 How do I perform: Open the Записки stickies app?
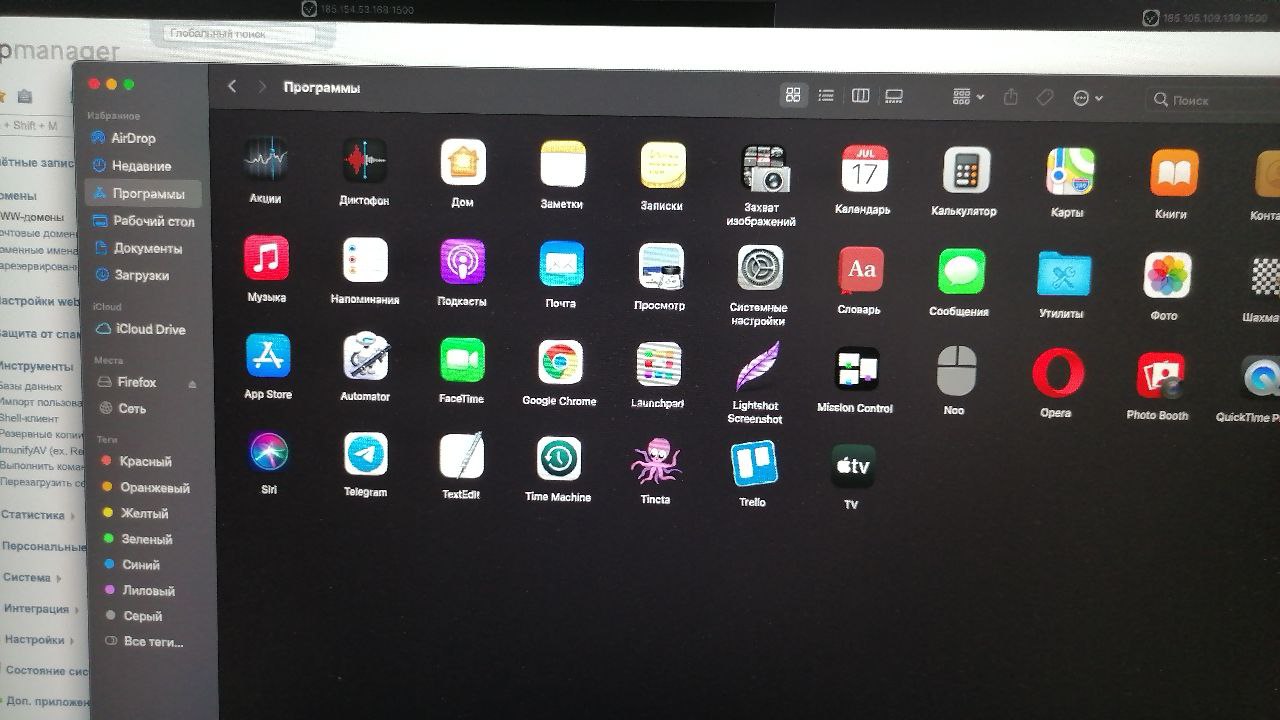[663, 166]
